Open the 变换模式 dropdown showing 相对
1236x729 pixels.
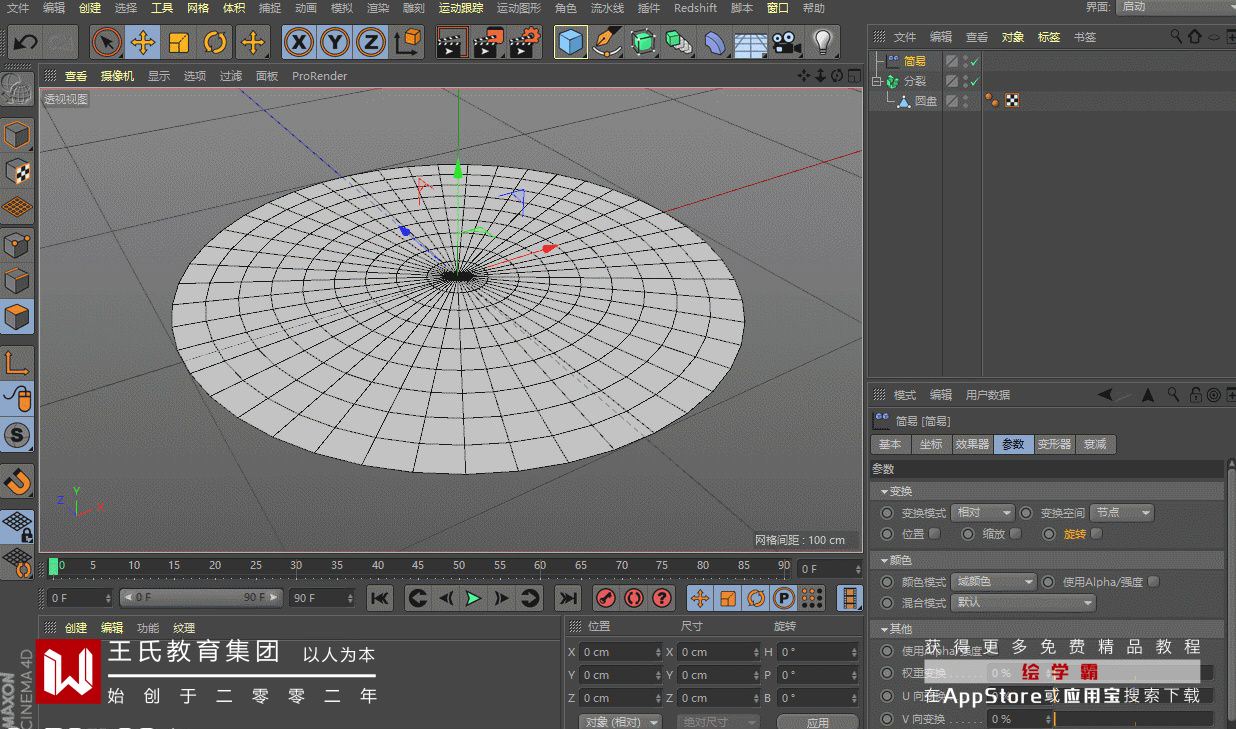982,513
